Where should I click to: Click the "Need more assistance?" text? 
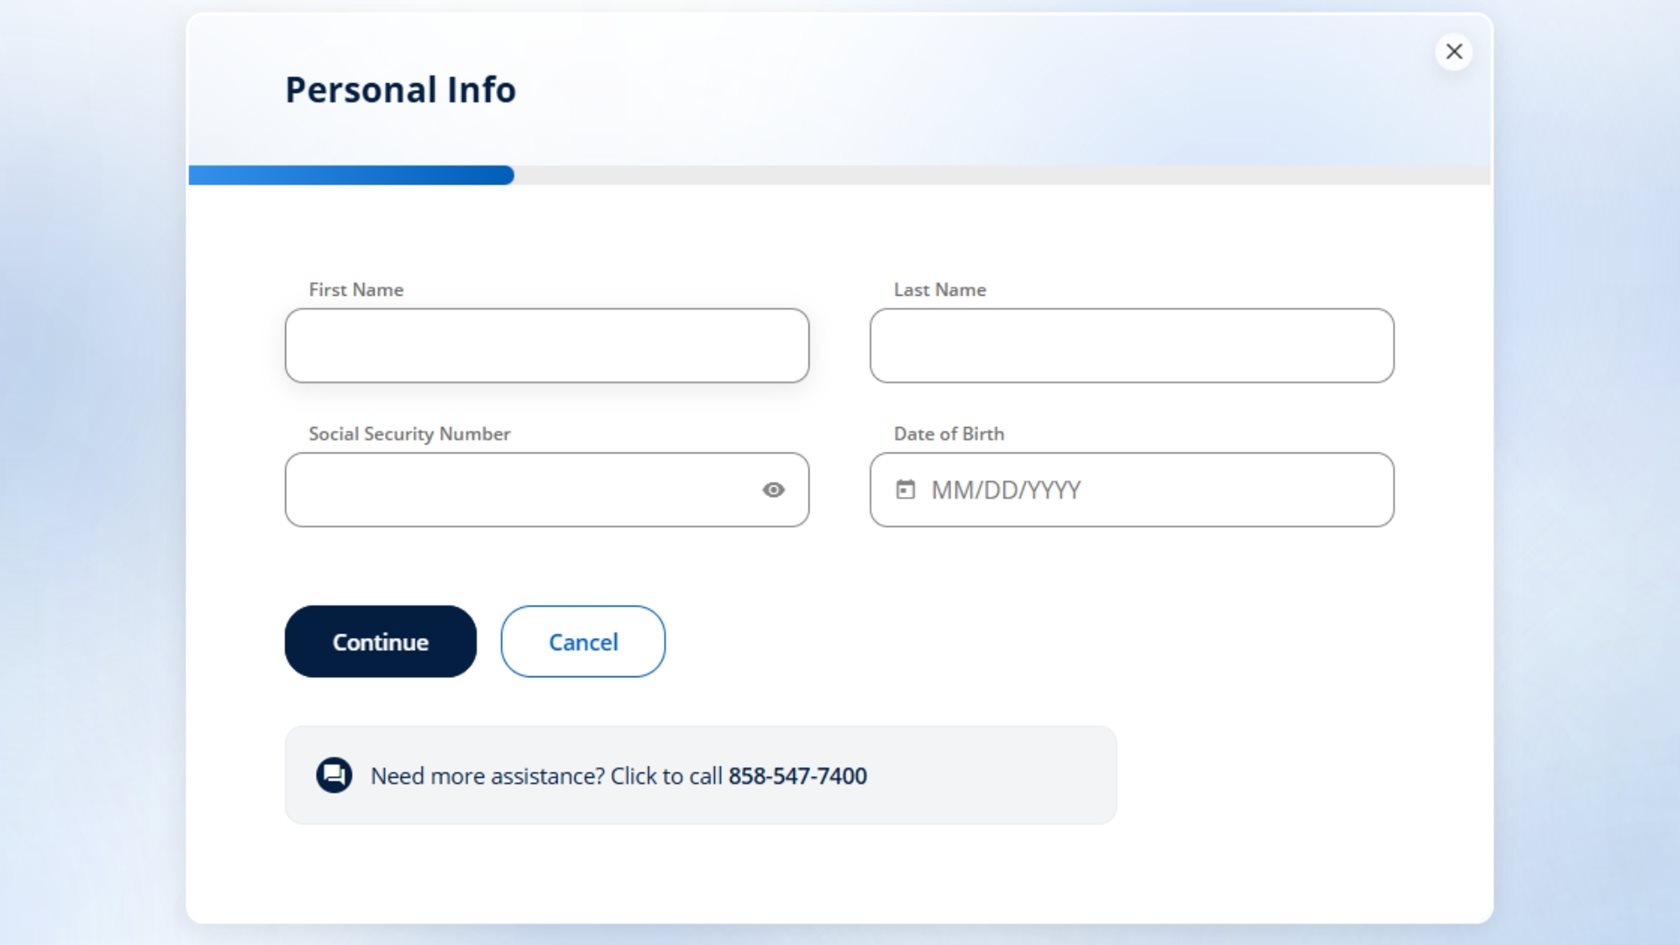[488, 776]
